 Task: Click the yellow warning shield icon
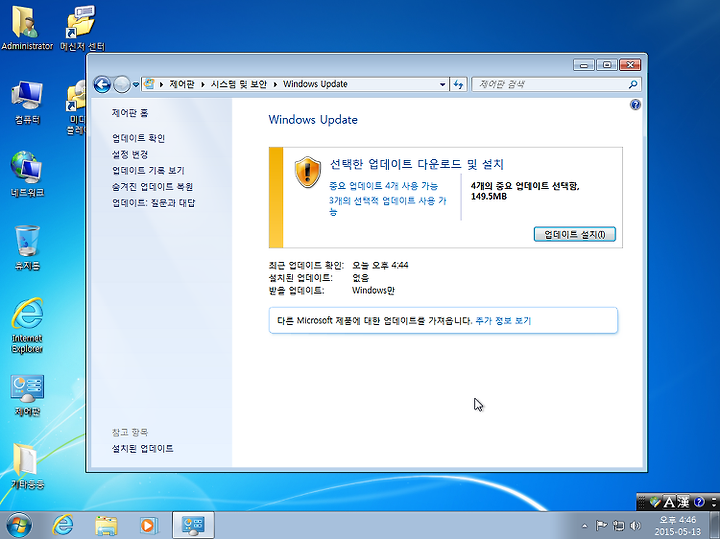(x=308, y=172)
